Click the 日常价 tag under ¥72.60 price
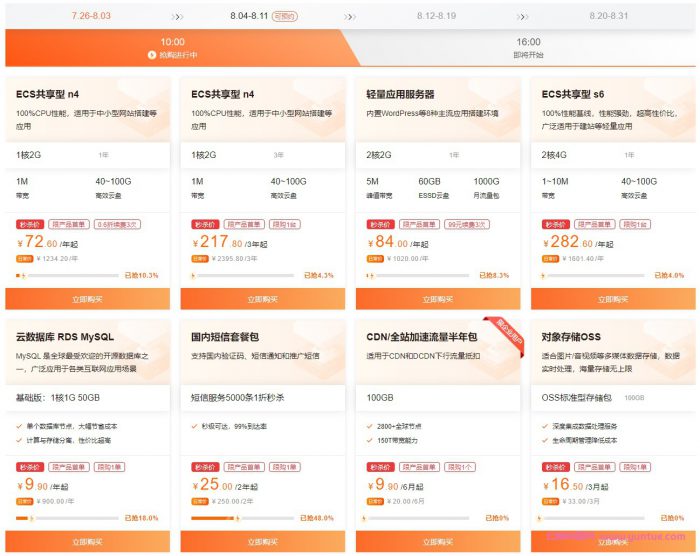The height and width of the screenshot is (556, 700). click(x=24, y=258)
